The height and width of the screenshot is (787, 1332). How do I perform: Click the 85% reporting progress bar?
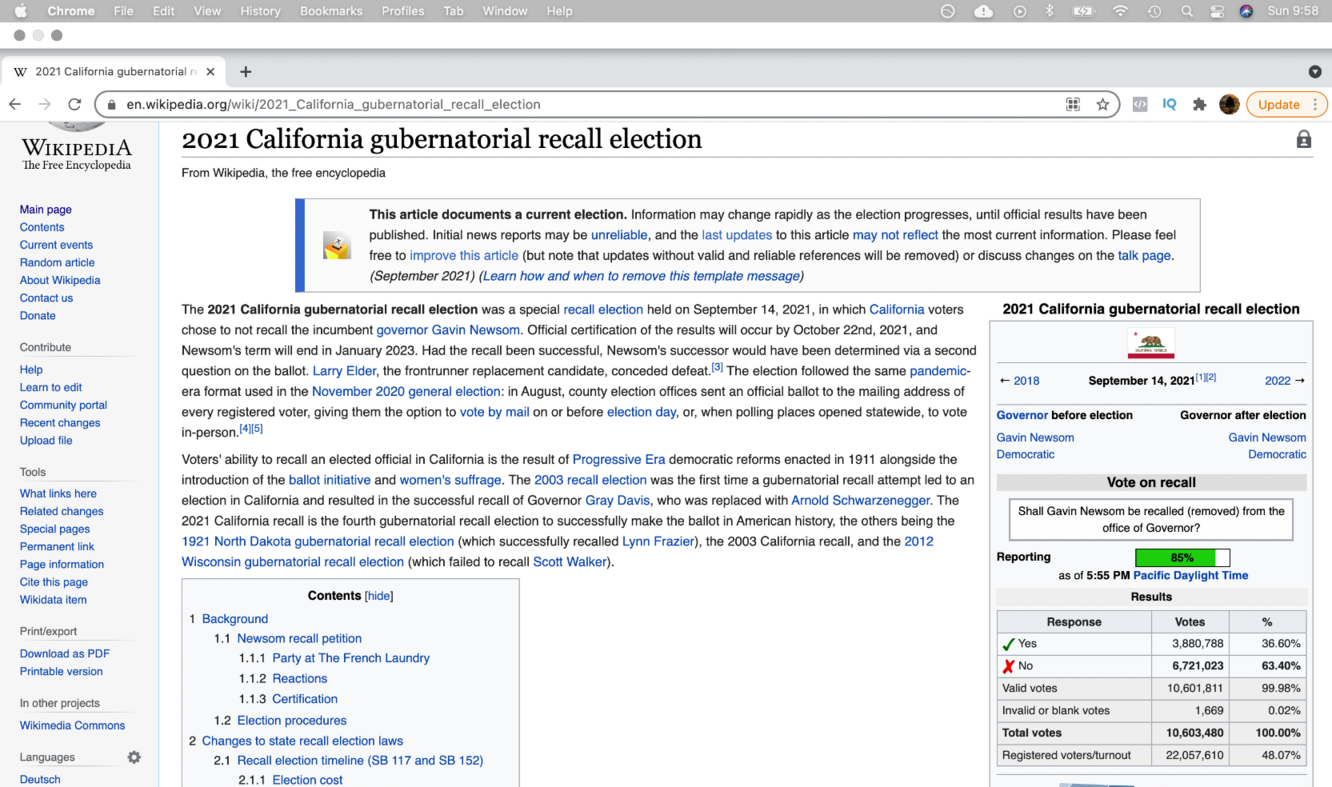tap(1182, 557)
